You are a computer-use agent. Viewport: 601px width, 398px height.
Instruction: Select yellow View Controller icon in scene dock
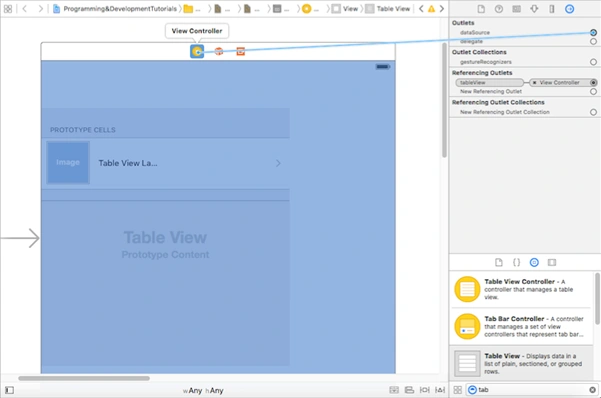click(x=197, y=51)
